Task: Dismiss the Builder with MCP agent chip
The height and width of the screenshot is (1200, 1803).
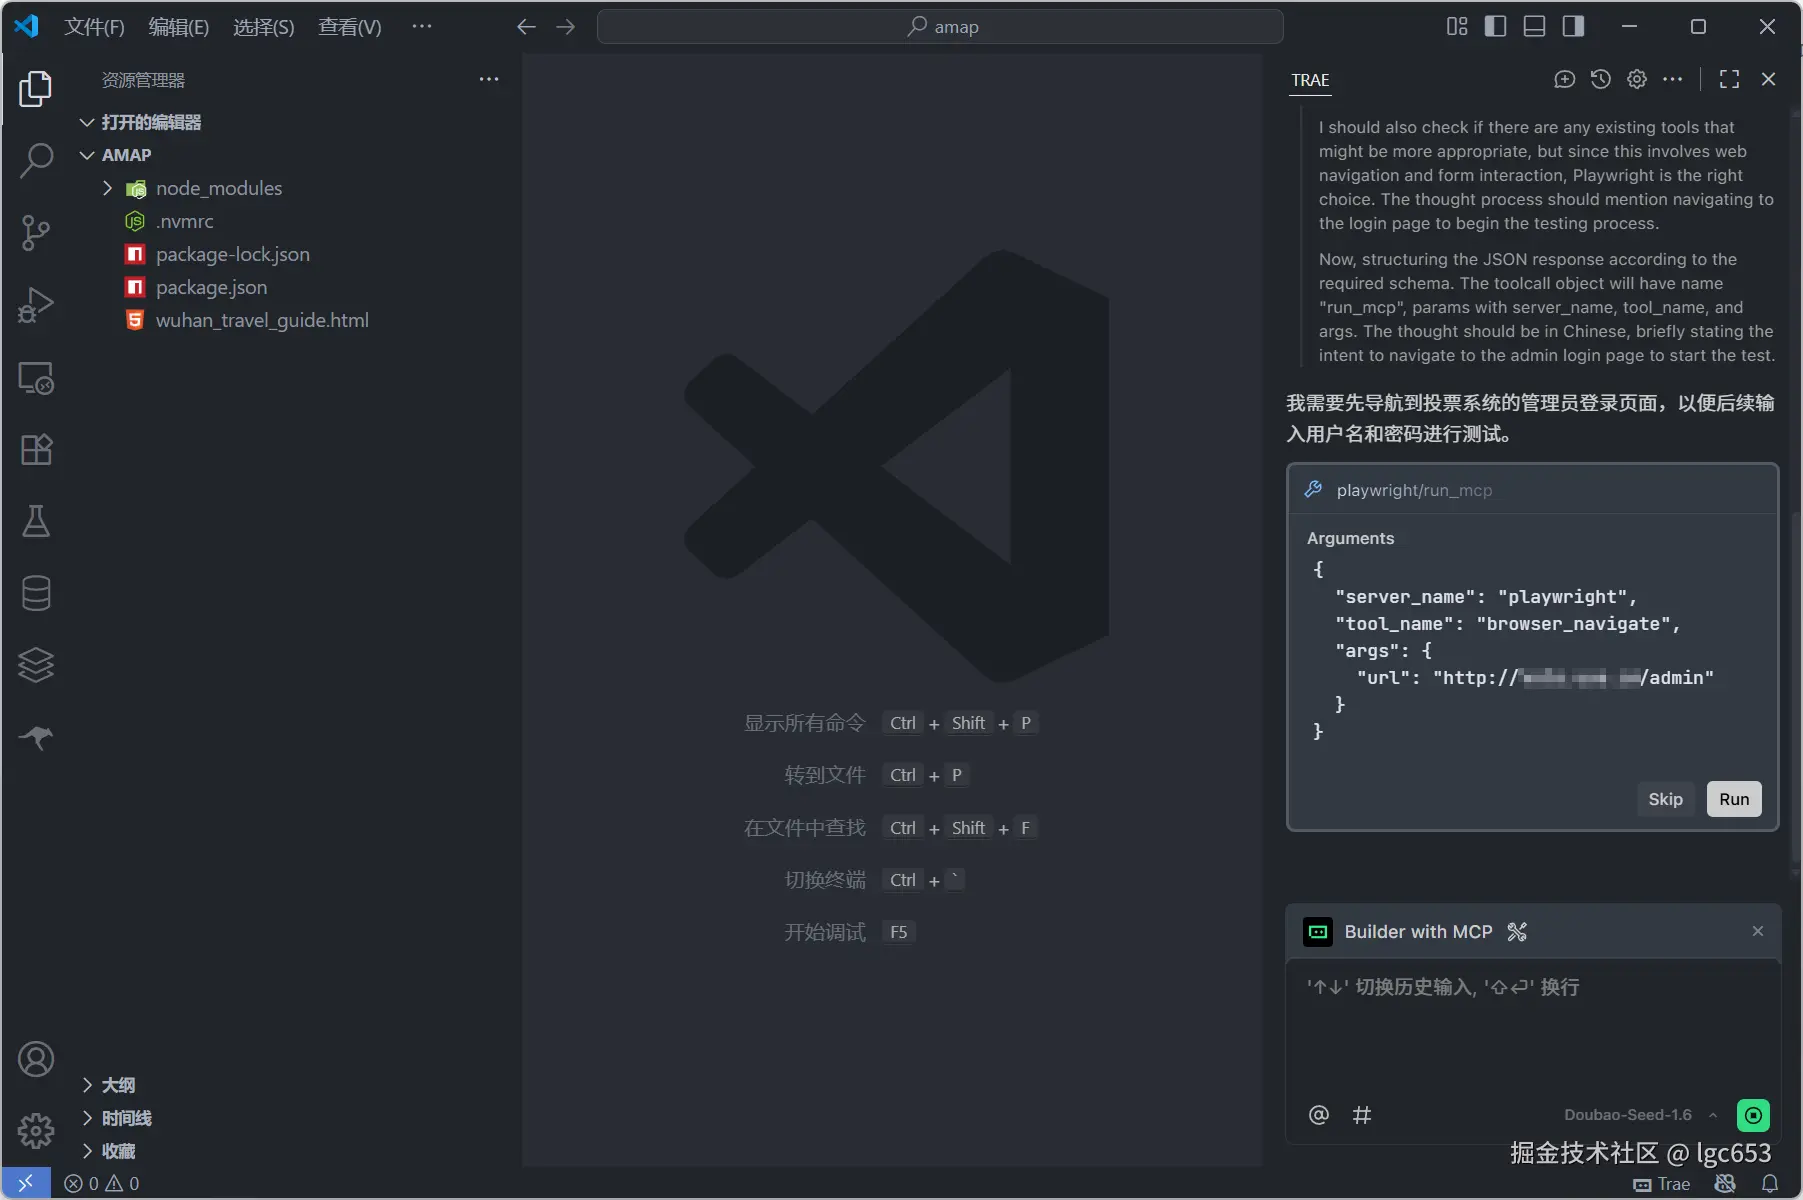Action: [x=1758, y=931]
